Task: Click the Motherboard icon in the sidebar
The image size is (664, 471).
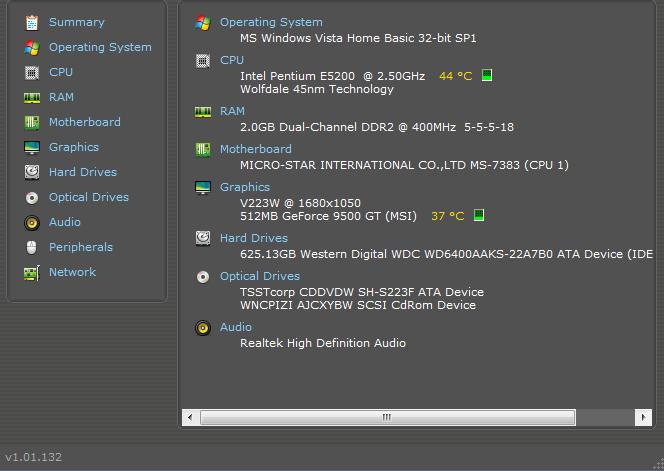Action: point(32,122)
